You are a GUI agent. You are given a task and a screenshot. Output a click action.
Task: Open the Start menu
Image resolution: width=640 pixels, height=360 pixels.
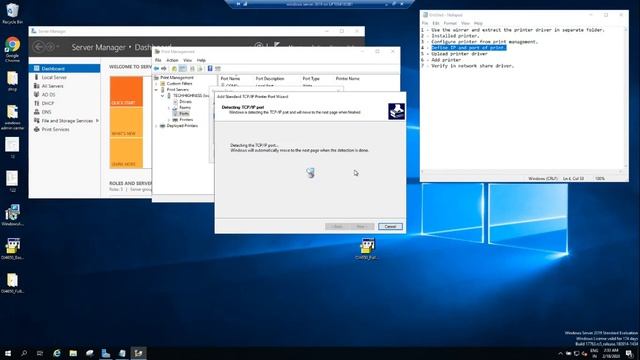[x=8, y=353]
